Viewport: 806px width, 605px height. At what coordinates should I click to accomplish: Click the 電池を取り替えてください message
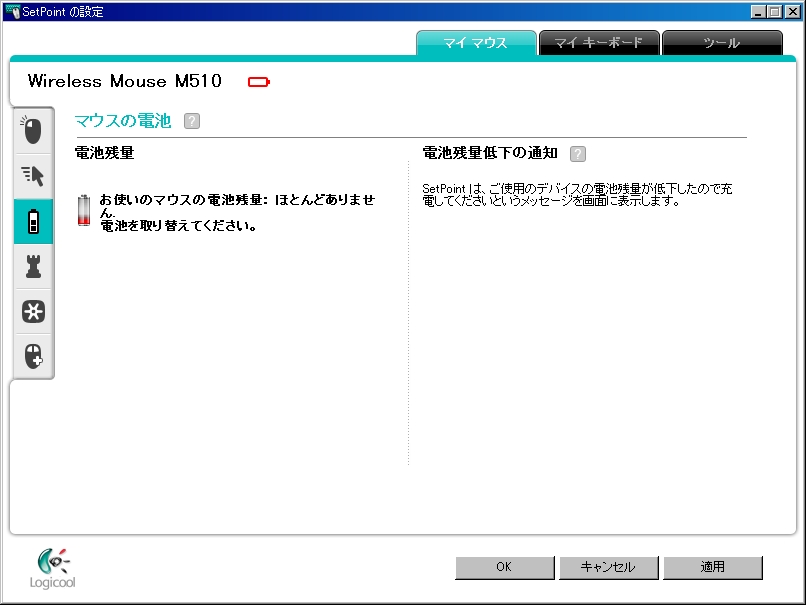178,226
